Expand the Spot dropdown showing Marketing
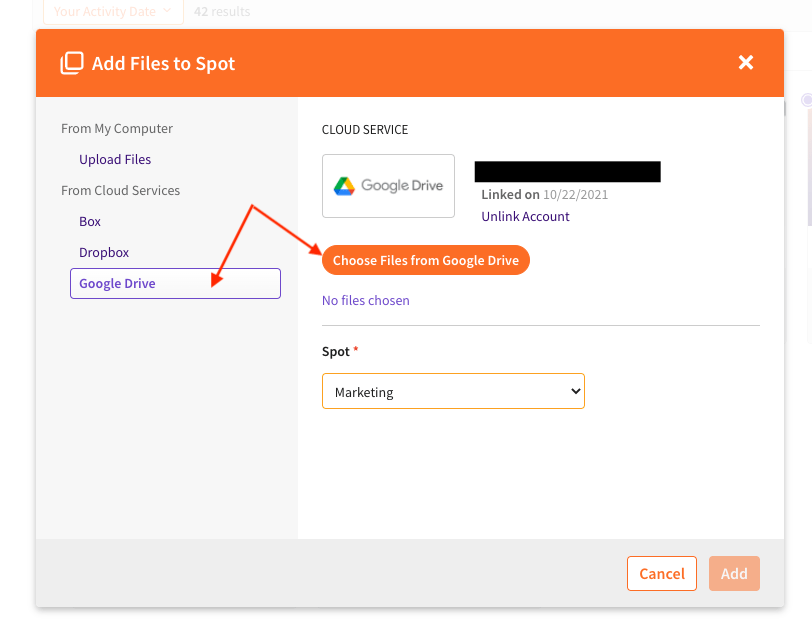 coord(453,392)
